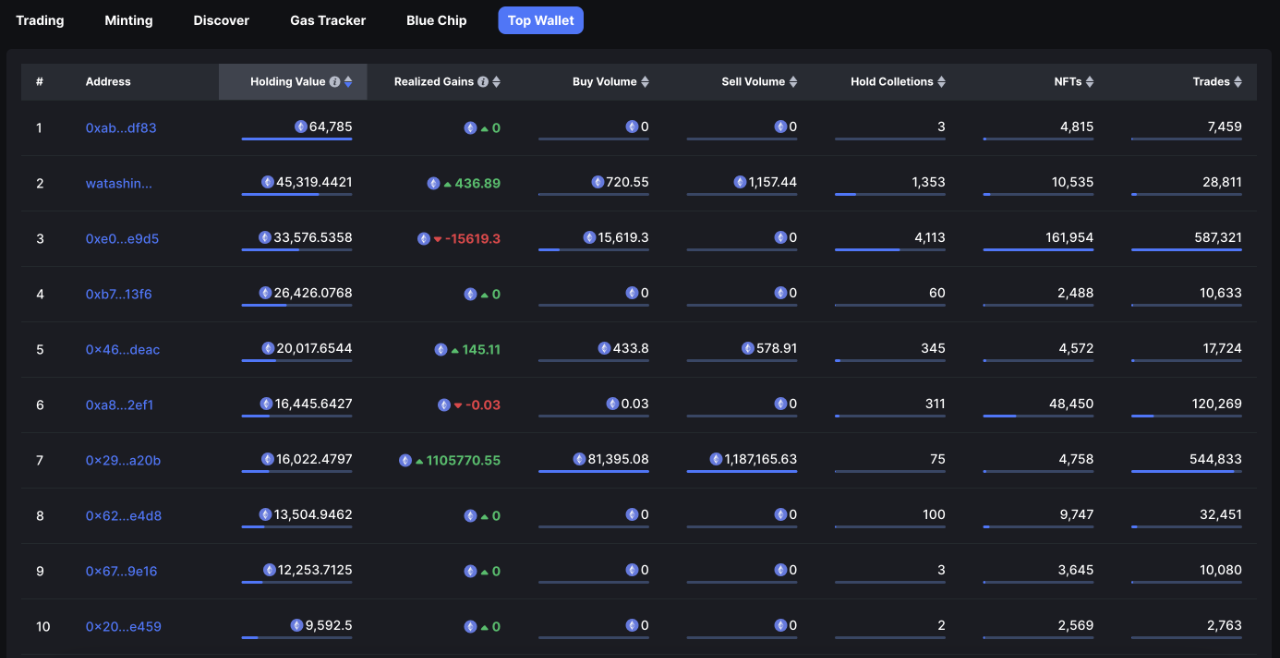Open wallet address 0xe0...e9d5
Image resolution: width=1280 pixels, height=658 pixels.
[122, 239]
